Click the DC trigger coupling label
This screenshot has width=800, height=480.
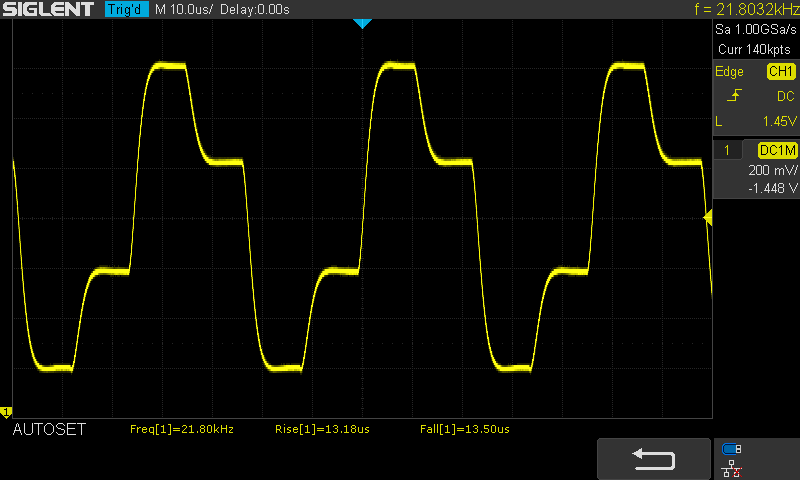(x=785, y=96)
